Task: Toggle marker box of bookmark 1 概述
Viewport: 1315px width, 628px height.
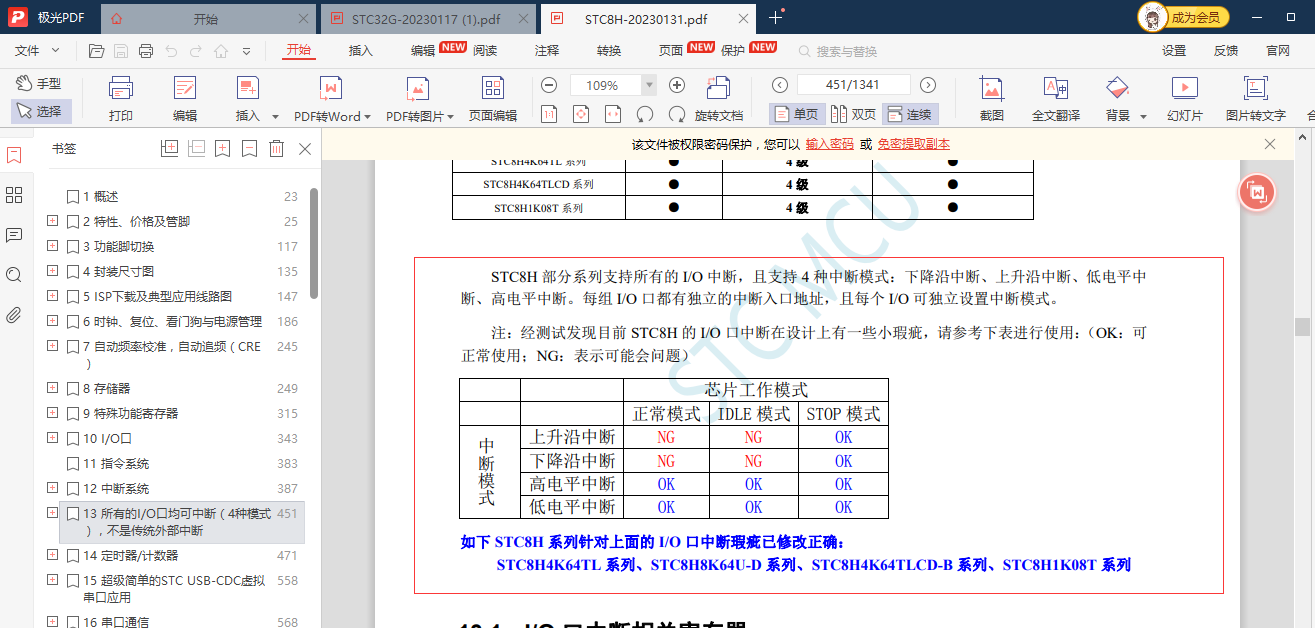Action: tap(73, 197)
